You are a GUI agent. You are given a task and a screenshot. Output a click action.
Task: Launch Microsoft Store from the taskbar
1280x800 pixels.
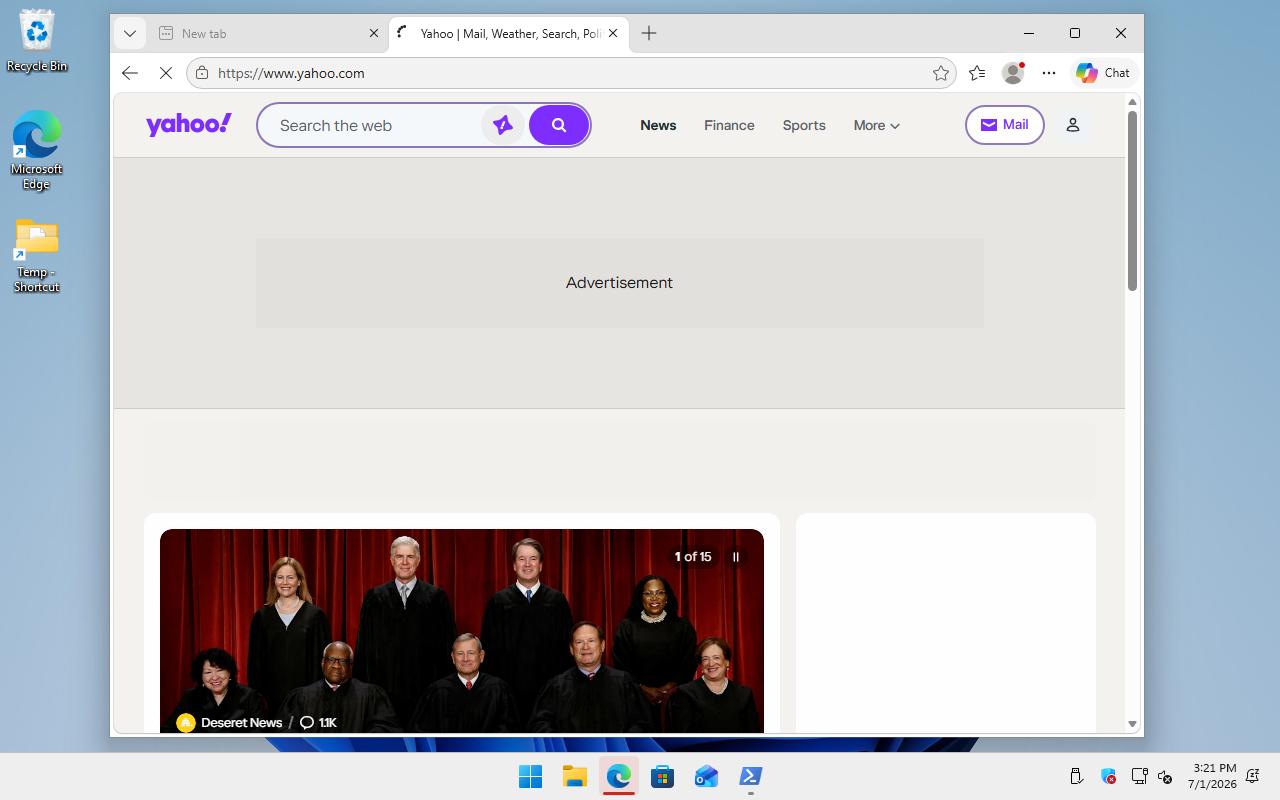(663, 776)
